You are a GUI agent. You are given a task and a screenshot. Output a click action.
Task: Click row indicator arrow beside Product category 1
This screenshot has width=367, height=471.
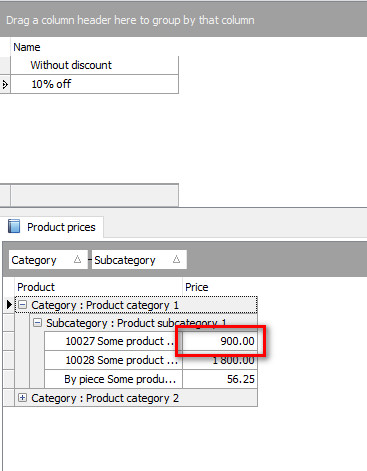click(x=9, y=304)
